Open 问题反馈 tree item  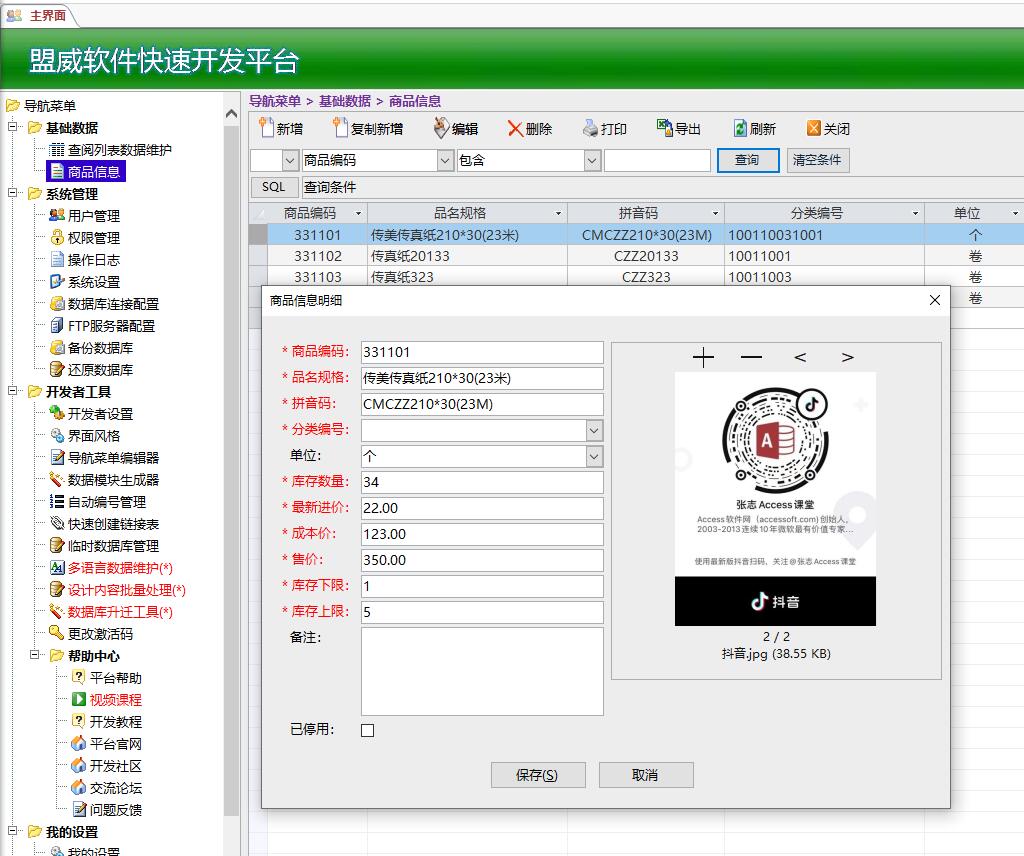(x=107, y=810)
